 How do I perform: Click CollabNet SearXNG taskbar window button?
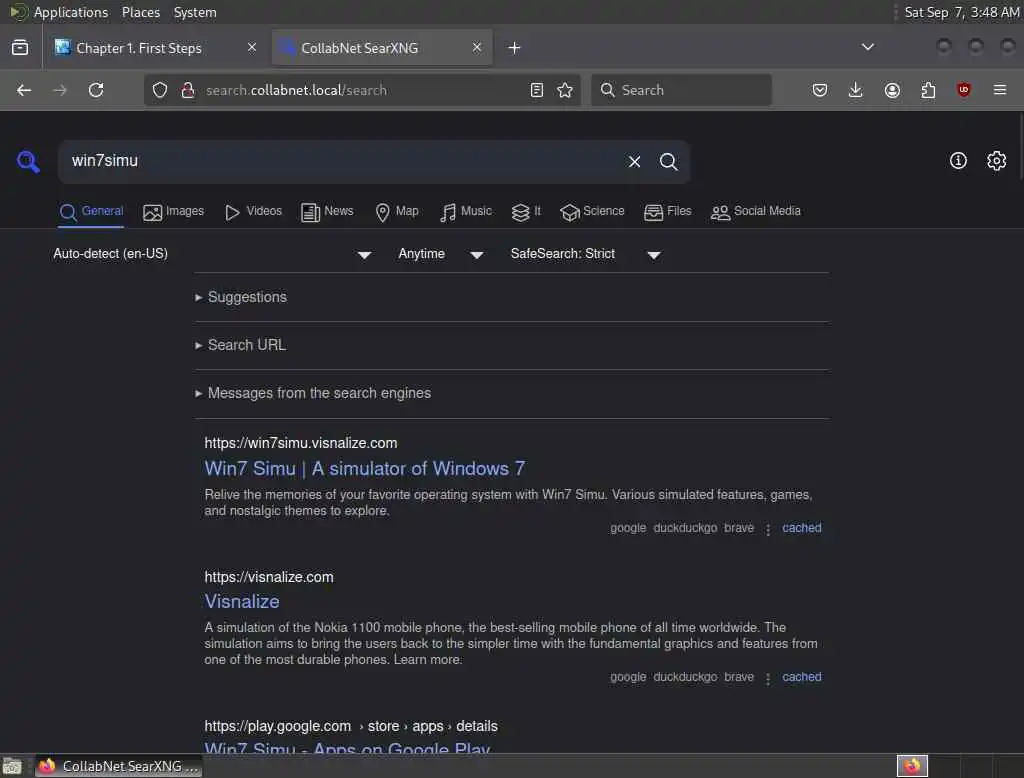click(x=118, y=766)
